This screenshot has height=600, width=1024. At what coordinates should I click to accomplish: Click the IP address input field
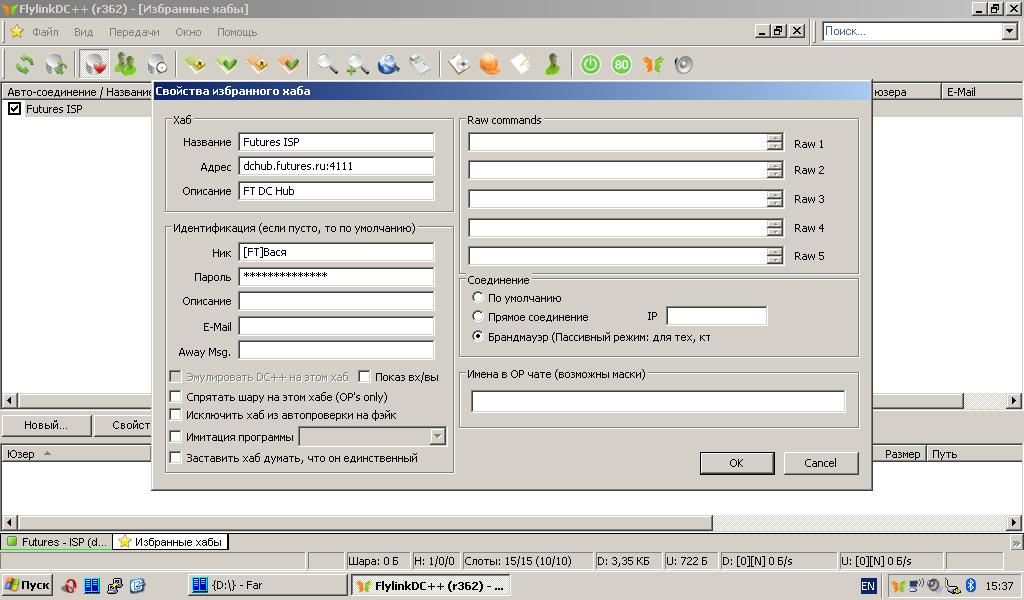click(716, 316)
